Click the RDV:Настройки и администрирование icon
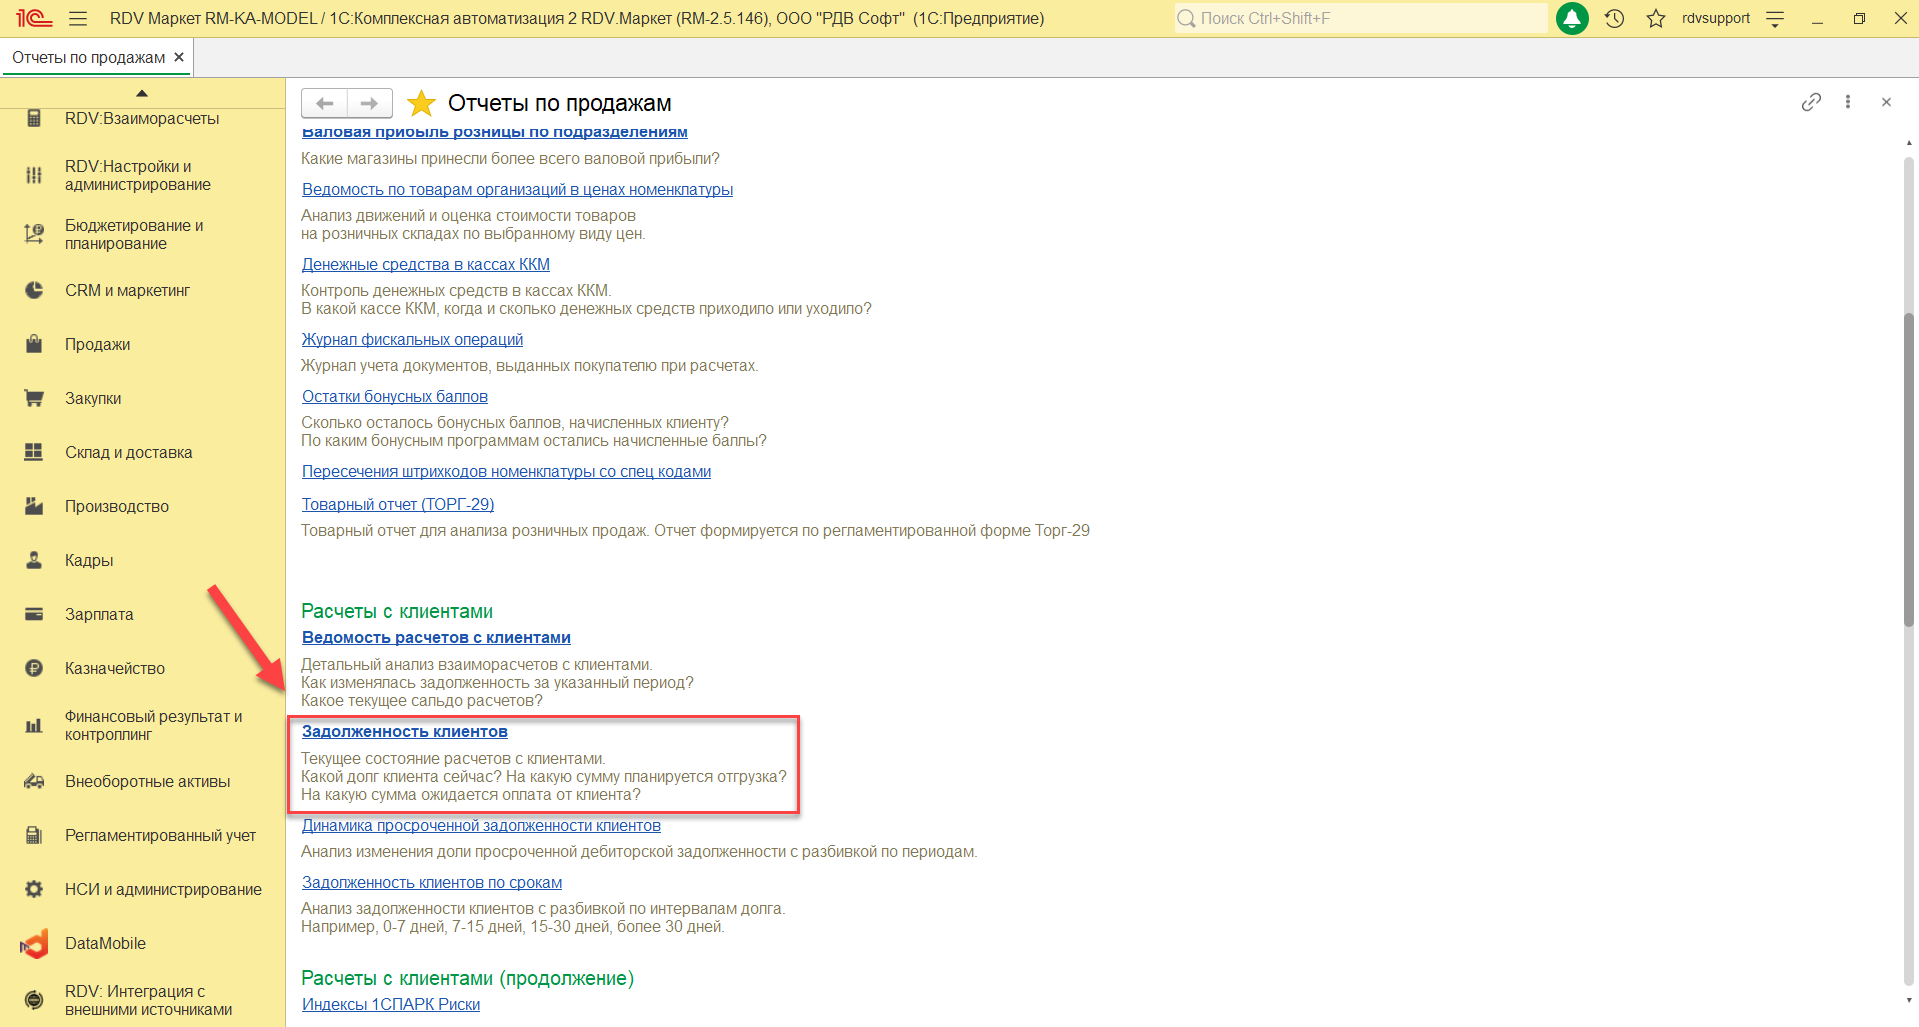Image resolution: width=1919 pixels, height=1027 pixels. [x=34, y=175]
